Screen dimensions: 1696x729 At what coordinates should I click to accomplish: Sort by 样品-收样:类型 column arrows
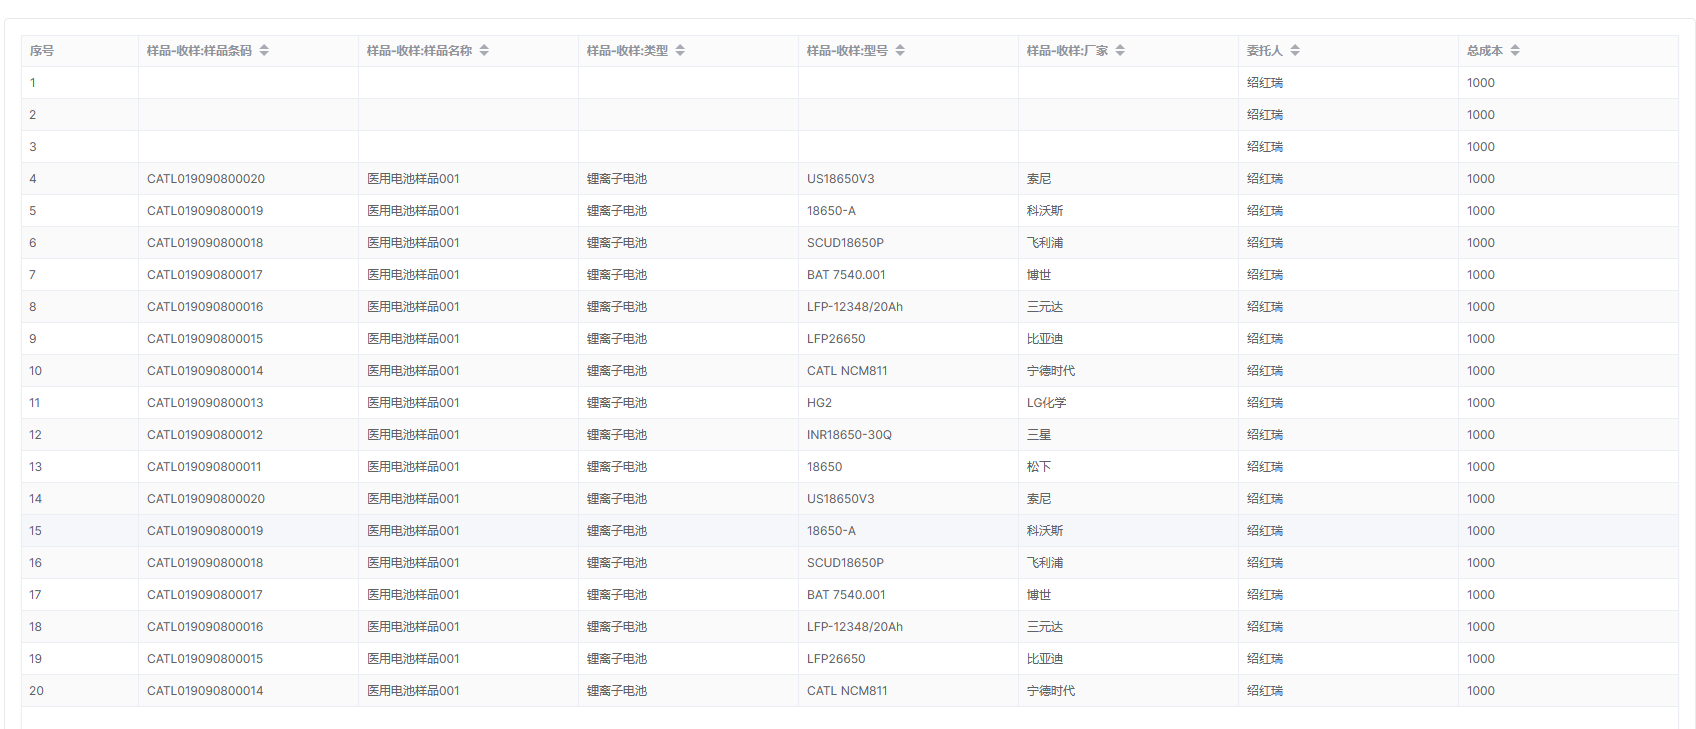pos(680,50)
